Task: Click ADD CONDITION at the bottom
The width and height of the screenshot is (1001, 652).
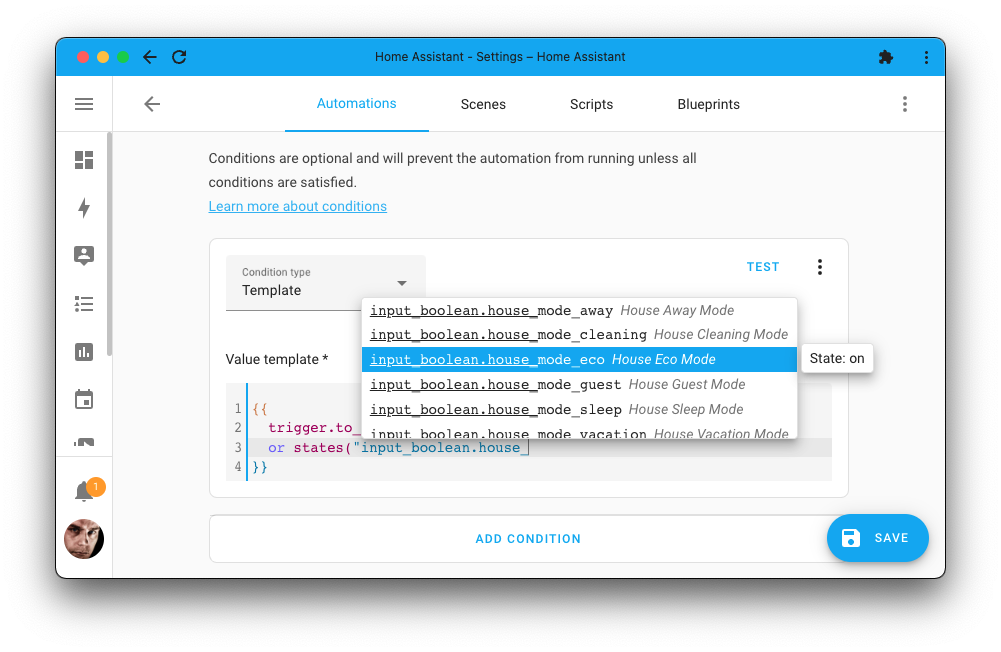Action: 528,538
